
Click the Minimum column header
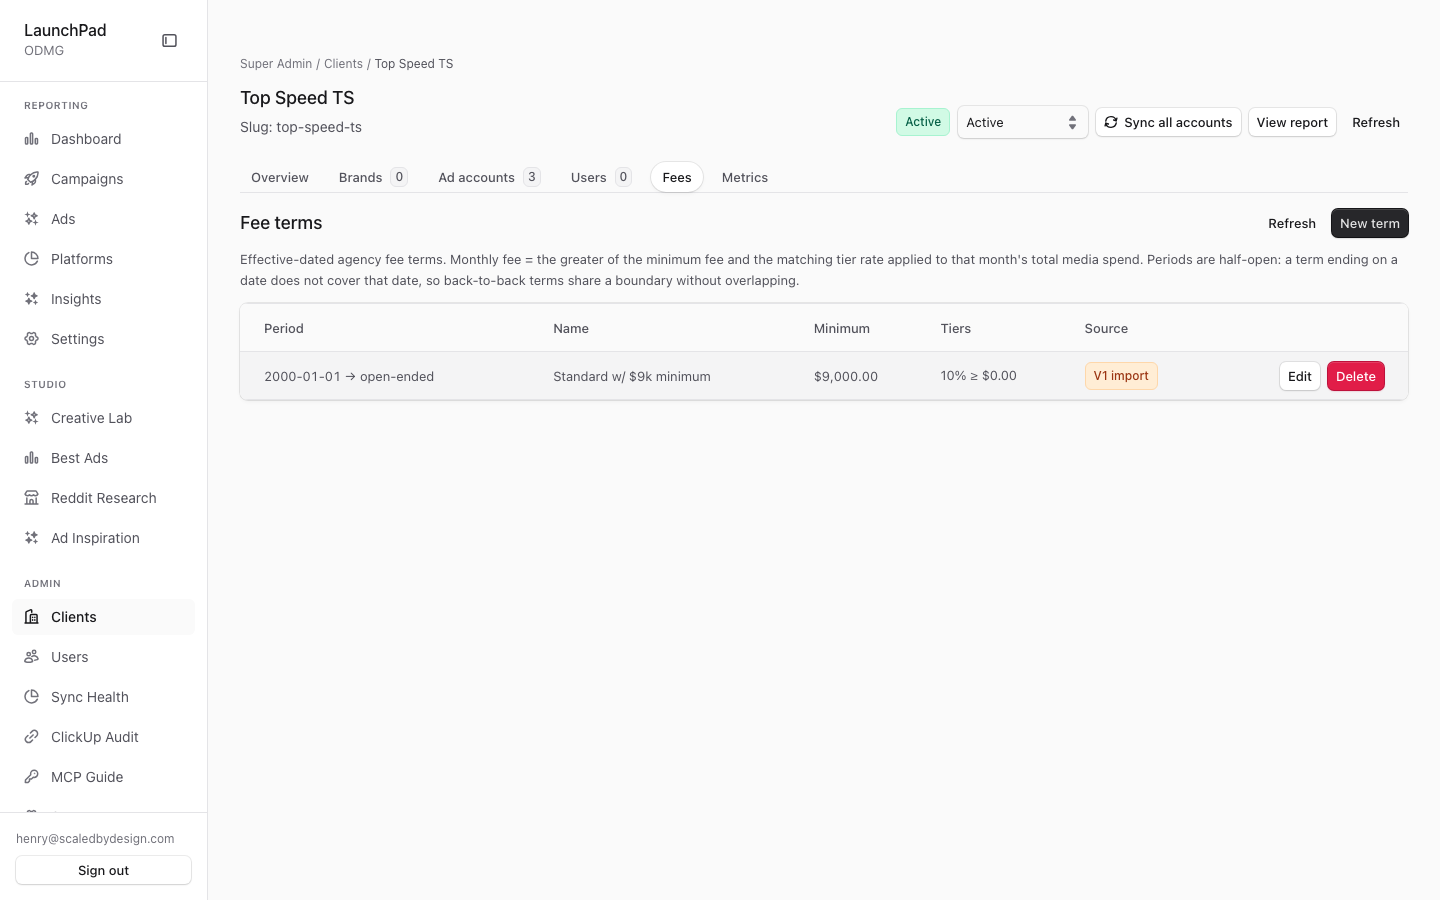[x=842, y=328]
